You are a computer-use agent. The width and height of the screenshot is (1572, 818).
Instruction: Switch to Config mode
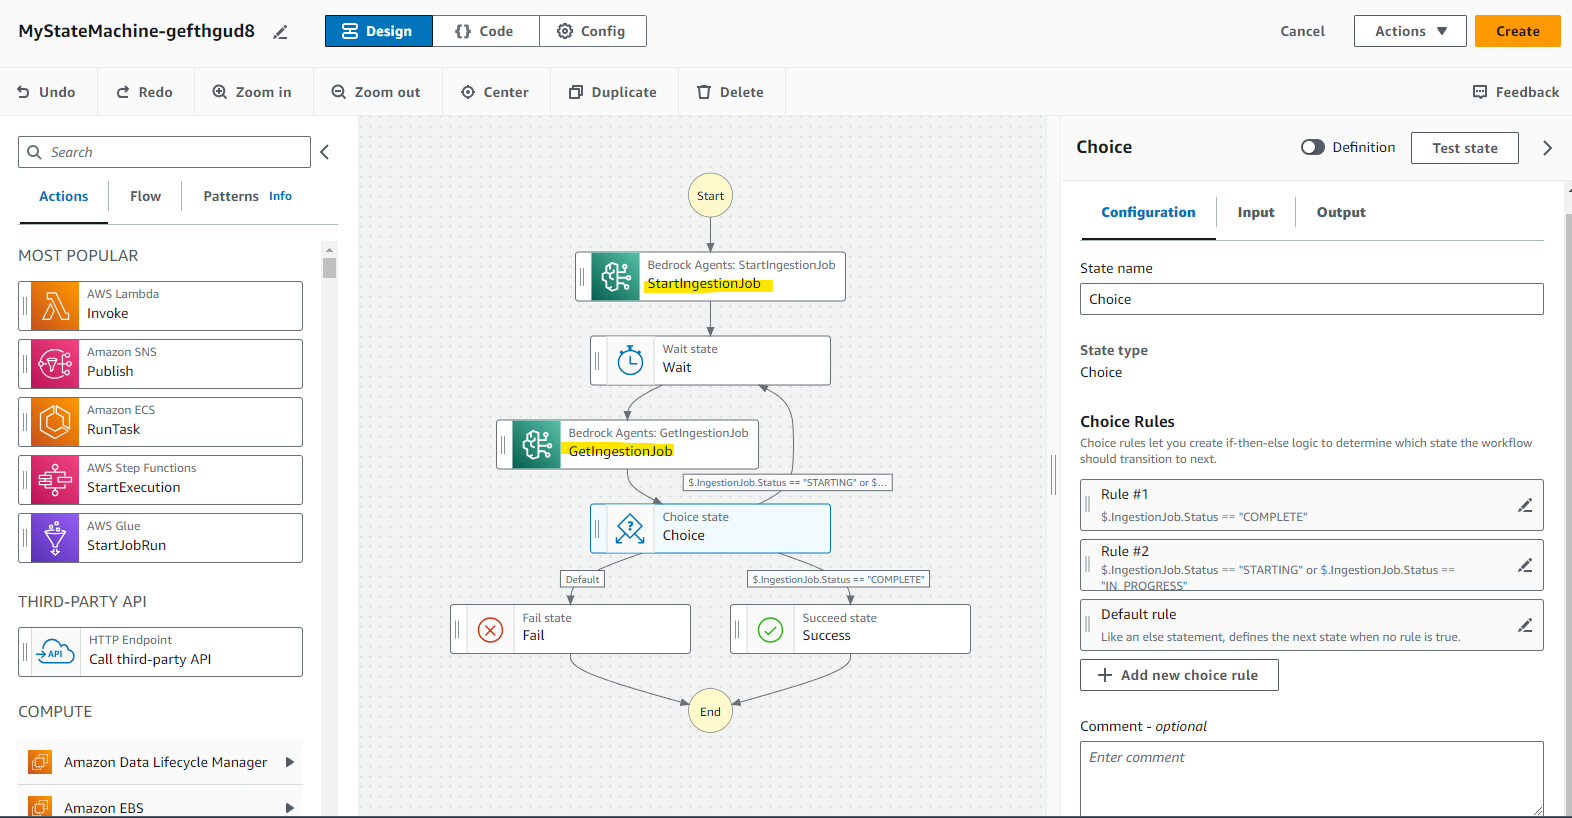[x=593, y=31]
